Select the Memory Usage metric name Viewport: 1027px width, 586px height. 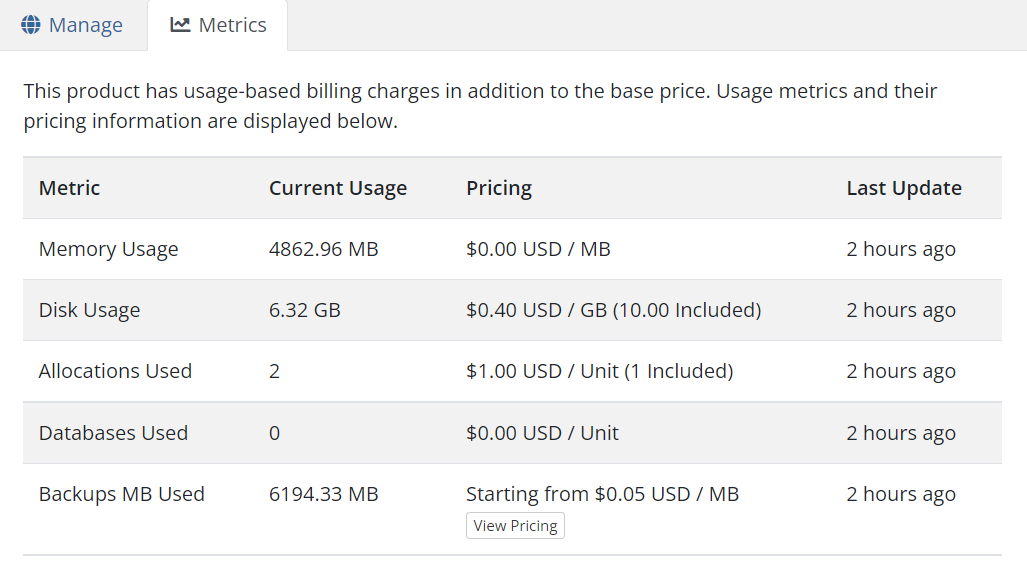[x=108, y=249]
